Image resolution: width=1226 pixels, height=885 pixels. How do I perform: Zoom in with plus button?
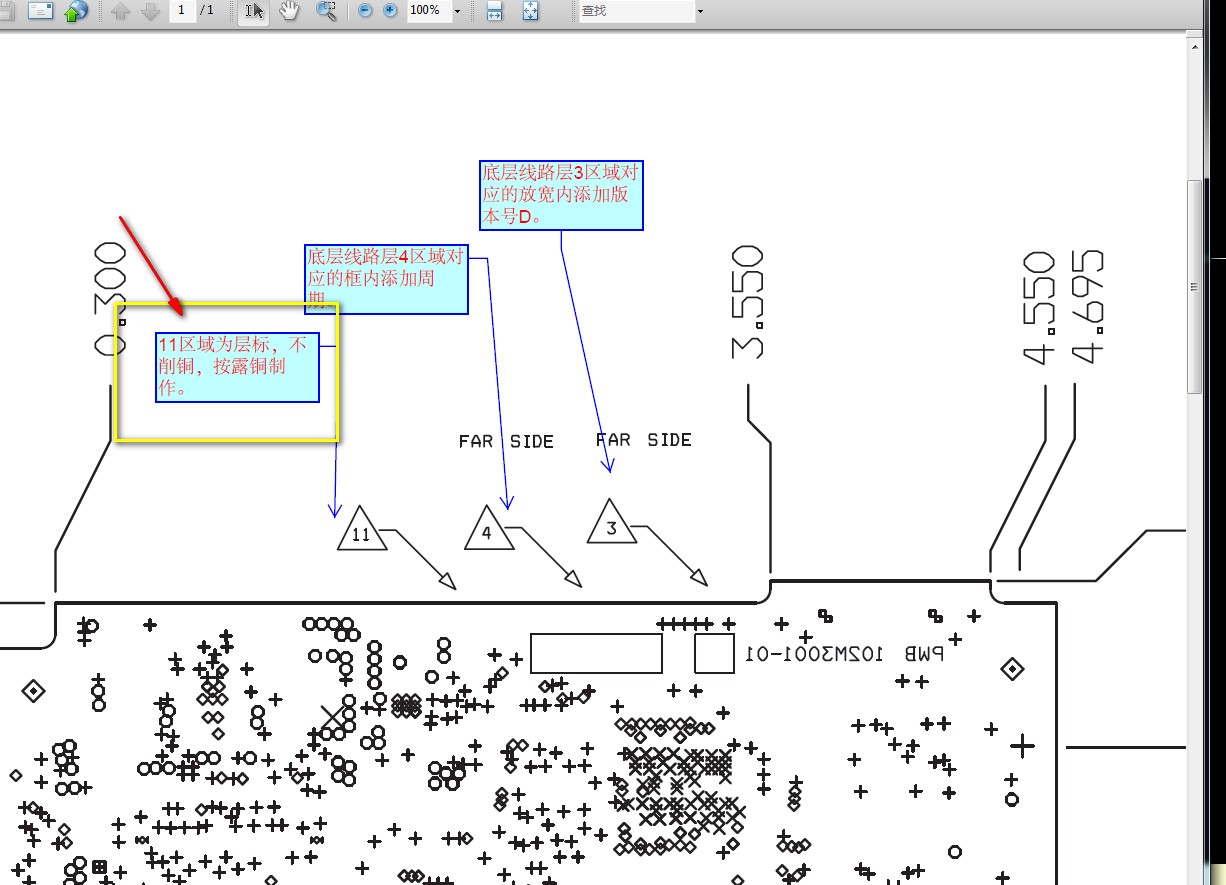390,10
